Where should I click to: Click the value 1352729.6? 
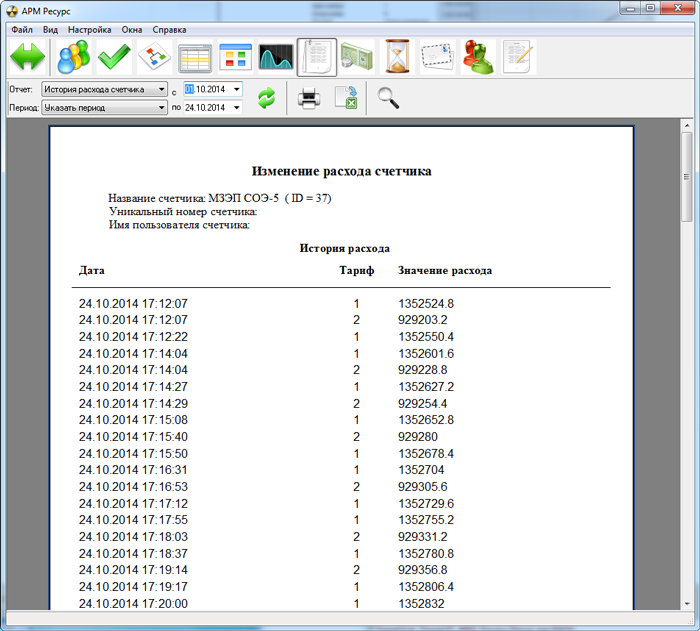[426, 504]
